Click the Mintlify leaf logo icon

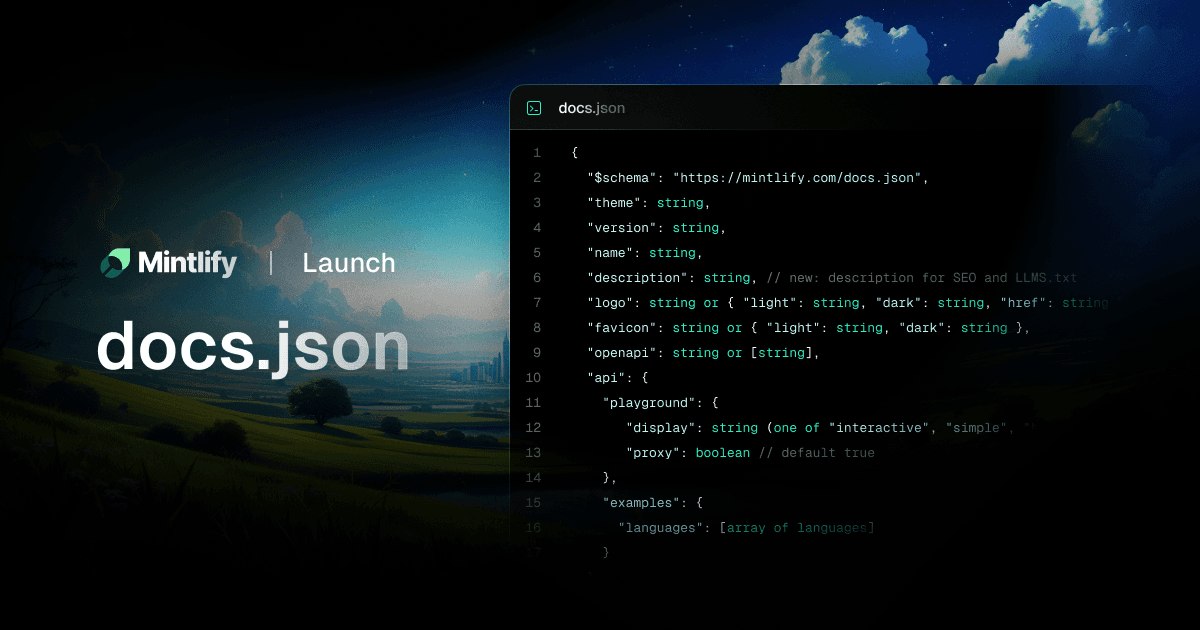[x=115, y=263]
